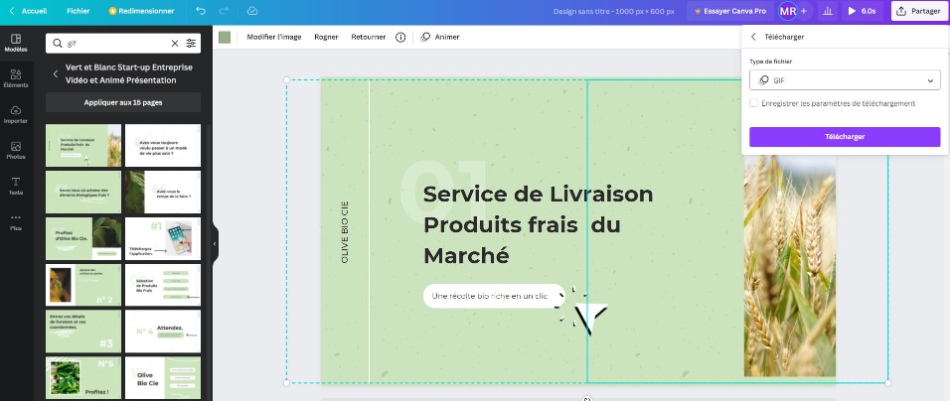Viewport: 950px width, 401px height.
Task: Play the 6.0s presentation preview
Action: (x=862, y=11)
